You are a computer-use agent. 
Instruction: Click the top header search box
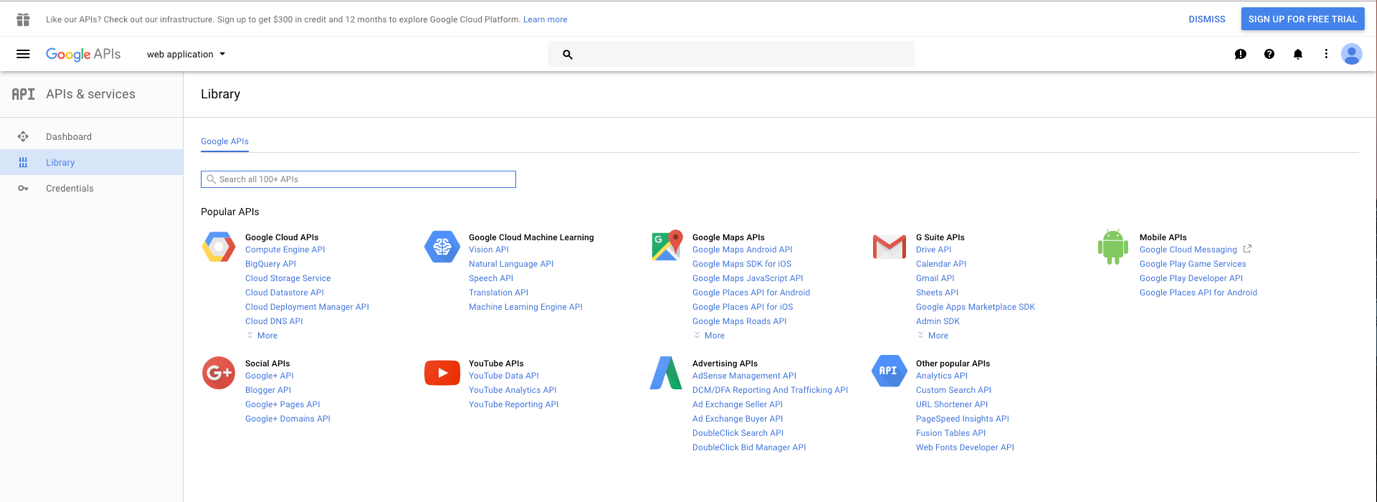click(731, 54)
